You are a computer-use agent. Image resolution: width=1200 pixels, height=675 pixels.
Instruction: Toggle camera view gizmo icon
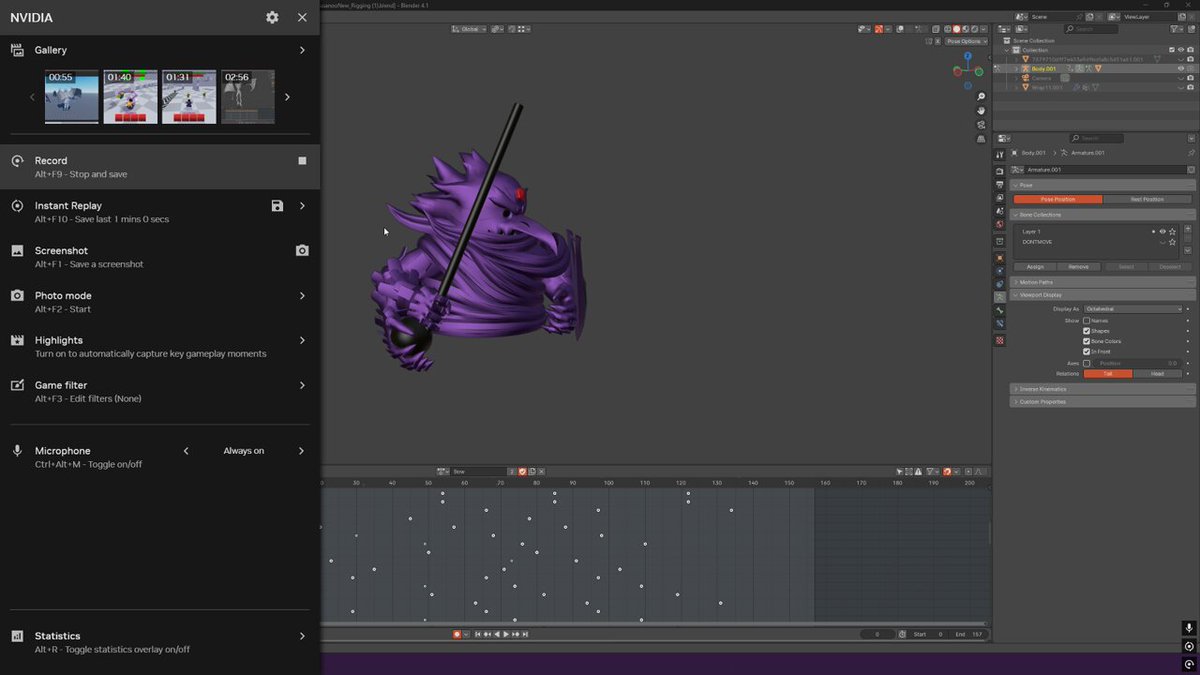click(x=982, y=125)
